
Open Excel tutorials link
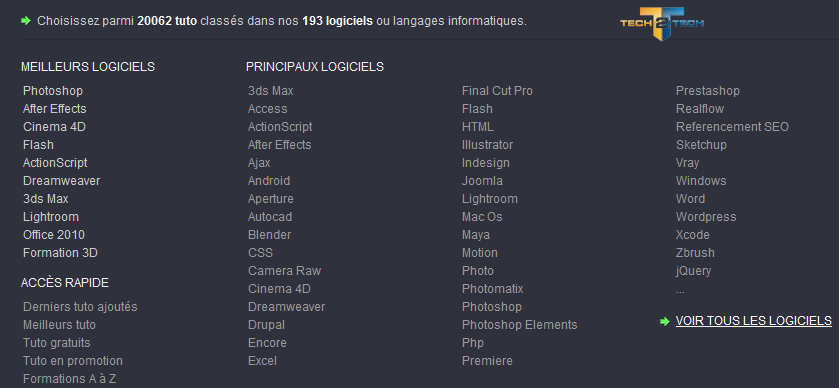262,361
